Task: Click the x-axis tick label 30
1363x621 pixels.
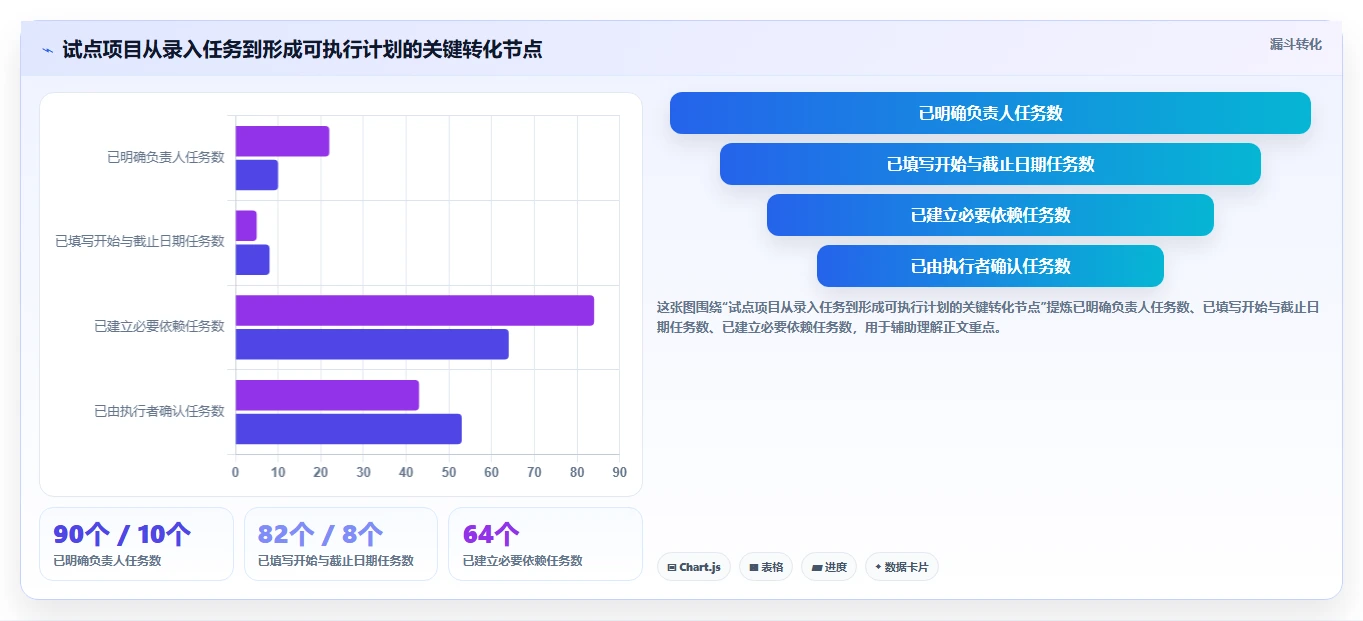Action: pyautogui.click(x=363, y=472)
